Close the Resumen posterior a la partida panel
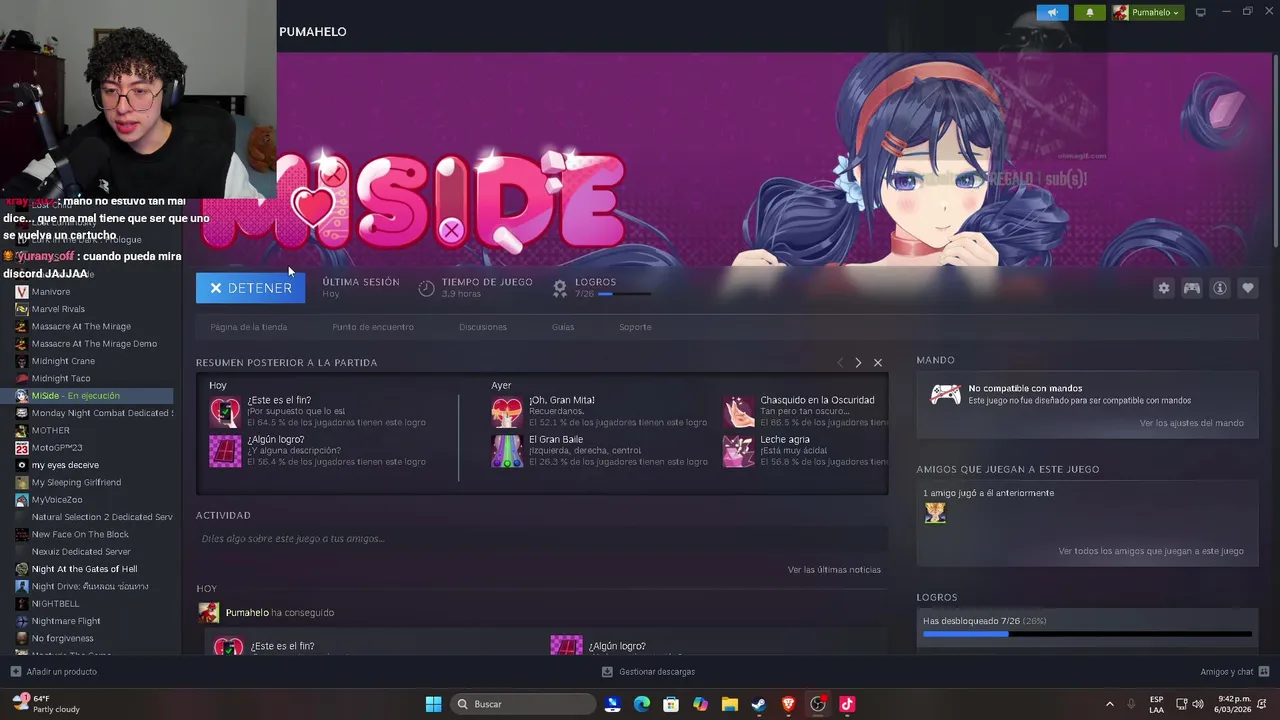The image size is (1280, 720). click(x=878, y=363)
